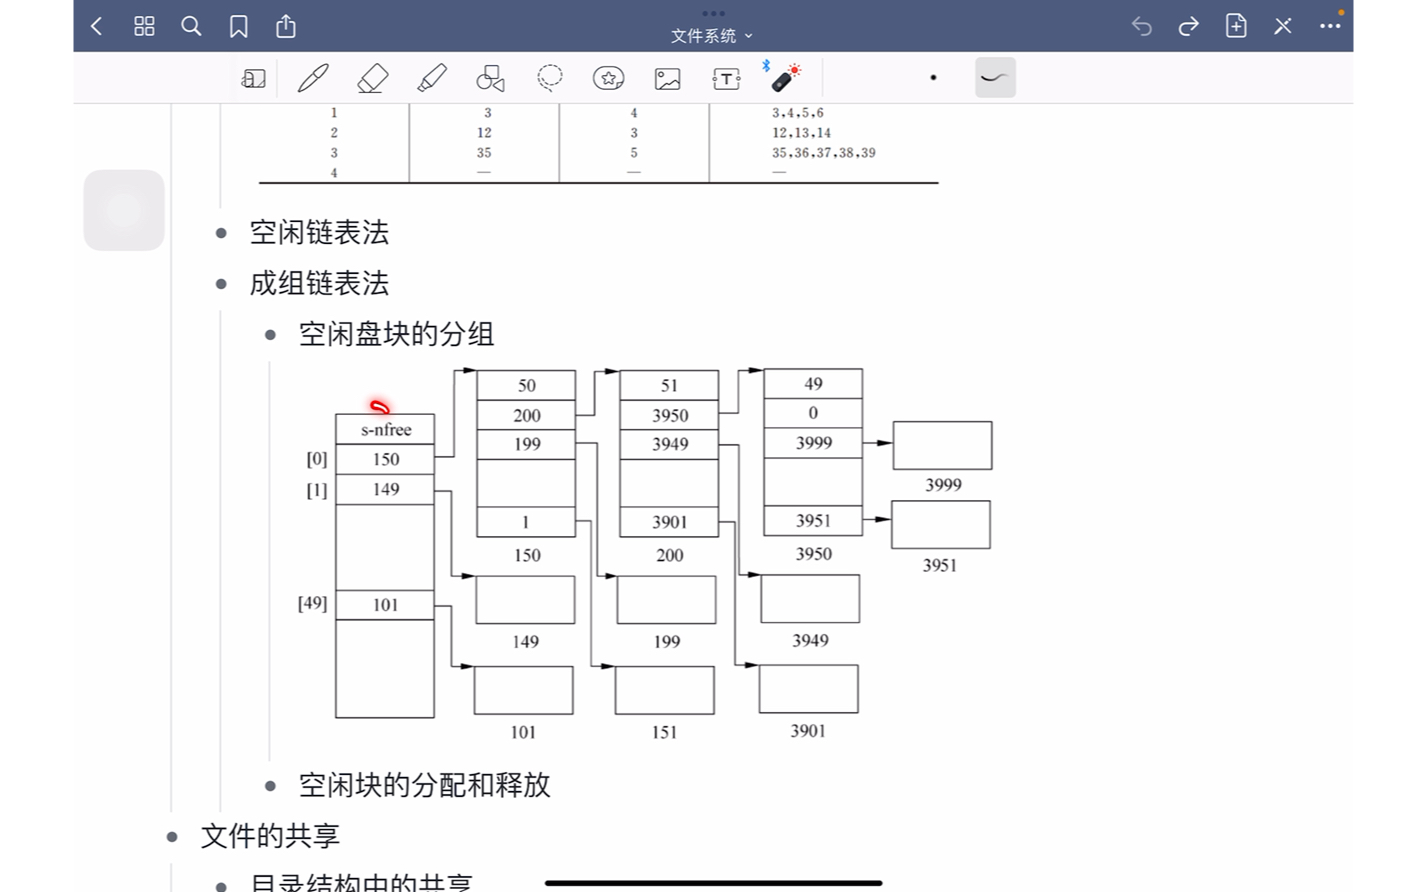Toggle read-only mode on the notebook
Screen dimensions: 1427x892
[253, 77]
